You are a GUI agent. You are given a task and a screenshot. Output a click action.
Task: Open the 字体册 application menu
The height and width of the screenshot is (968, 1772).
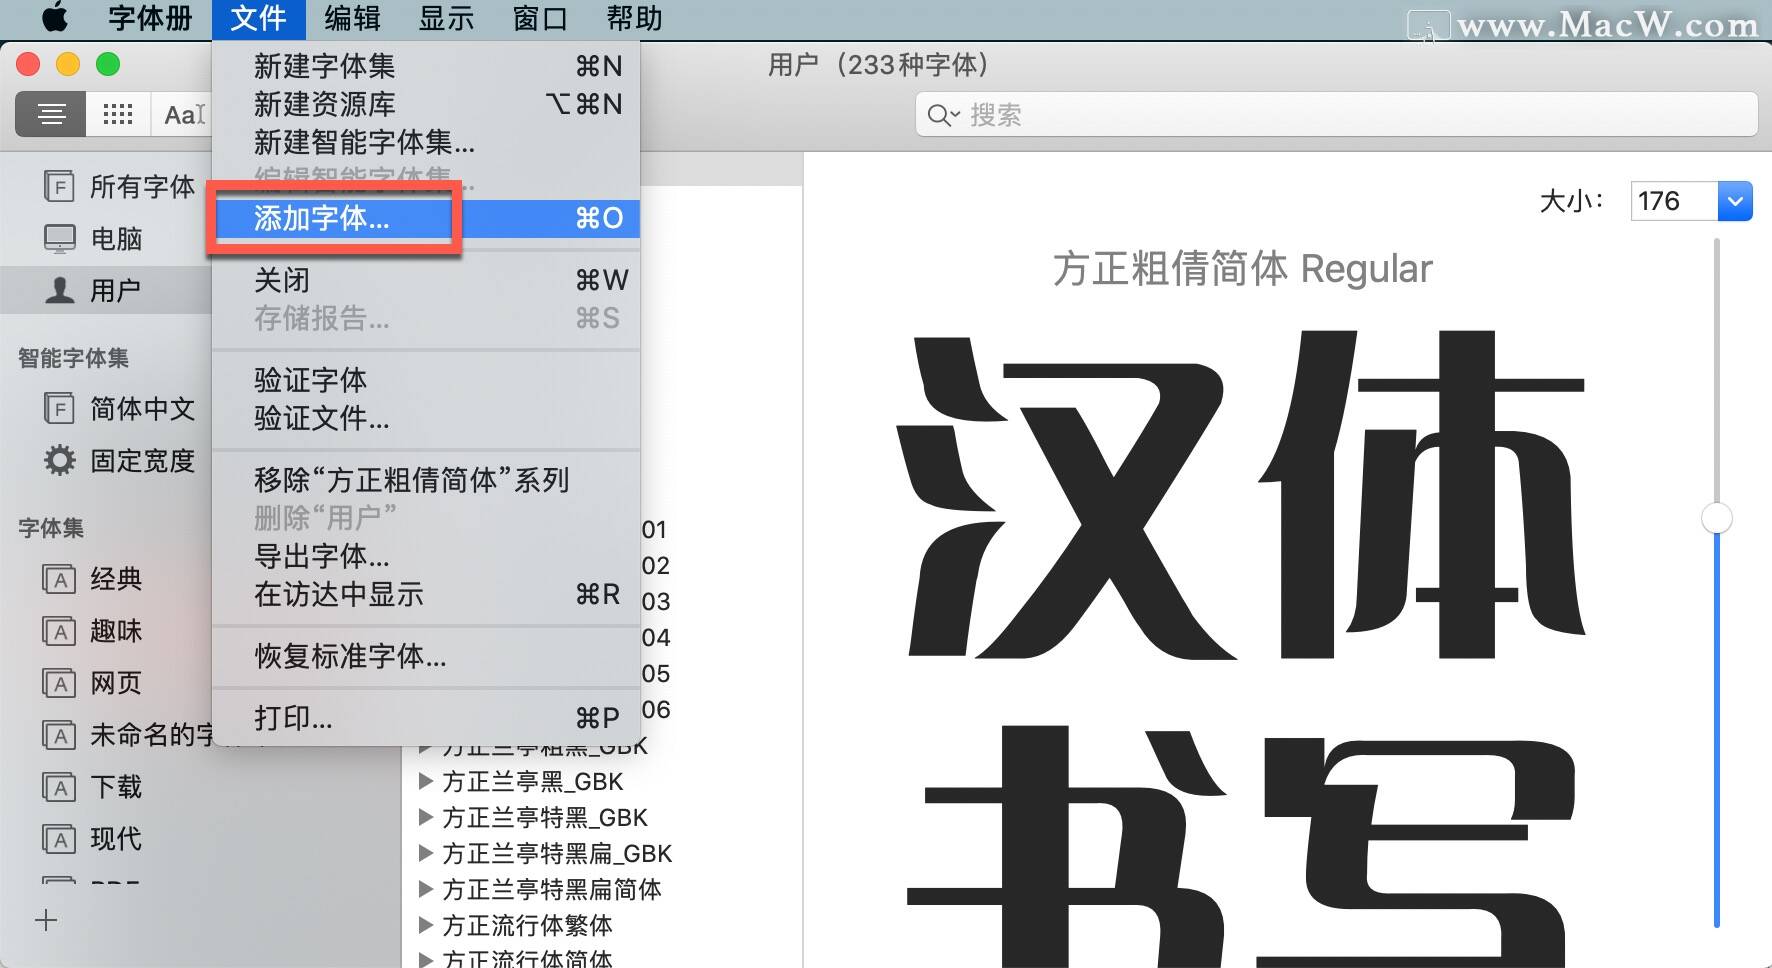150,18
